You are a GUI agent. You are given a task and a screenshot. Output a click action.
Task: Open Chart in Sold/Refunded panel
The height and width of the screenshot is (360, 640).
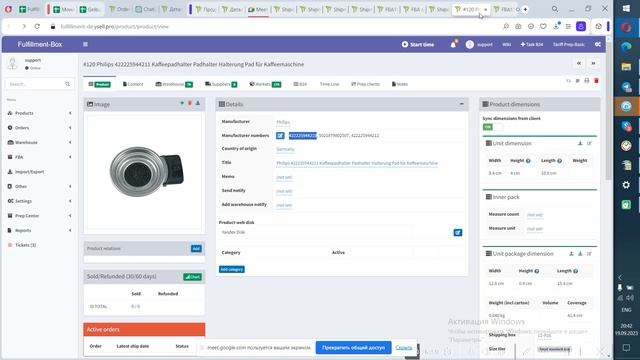[x=192, y=277]
